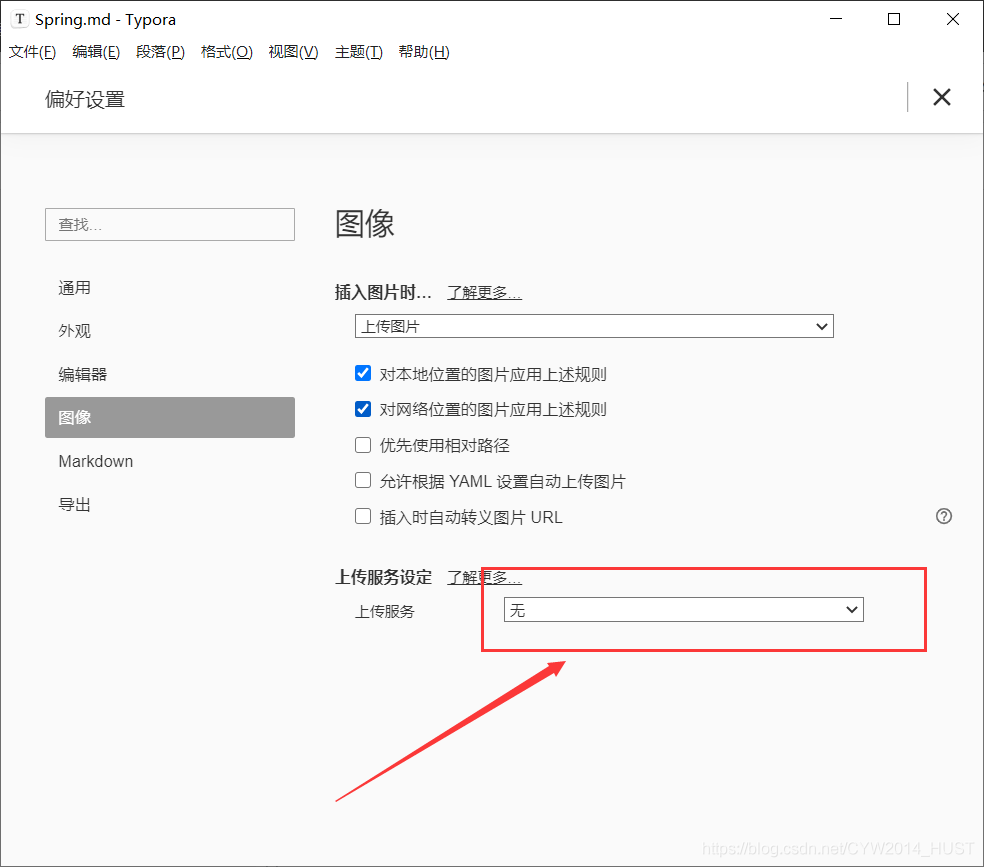Viewport: 984px width, 867px height.
Task: Disable 对网络位置的图片应用上述规则
Action: pos(363,409)
